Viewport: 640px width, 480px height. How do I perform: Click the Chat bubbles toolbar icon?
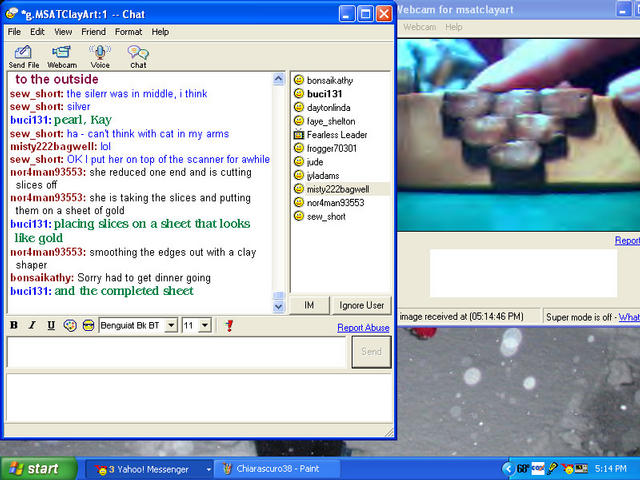click(x=138, y=57)
